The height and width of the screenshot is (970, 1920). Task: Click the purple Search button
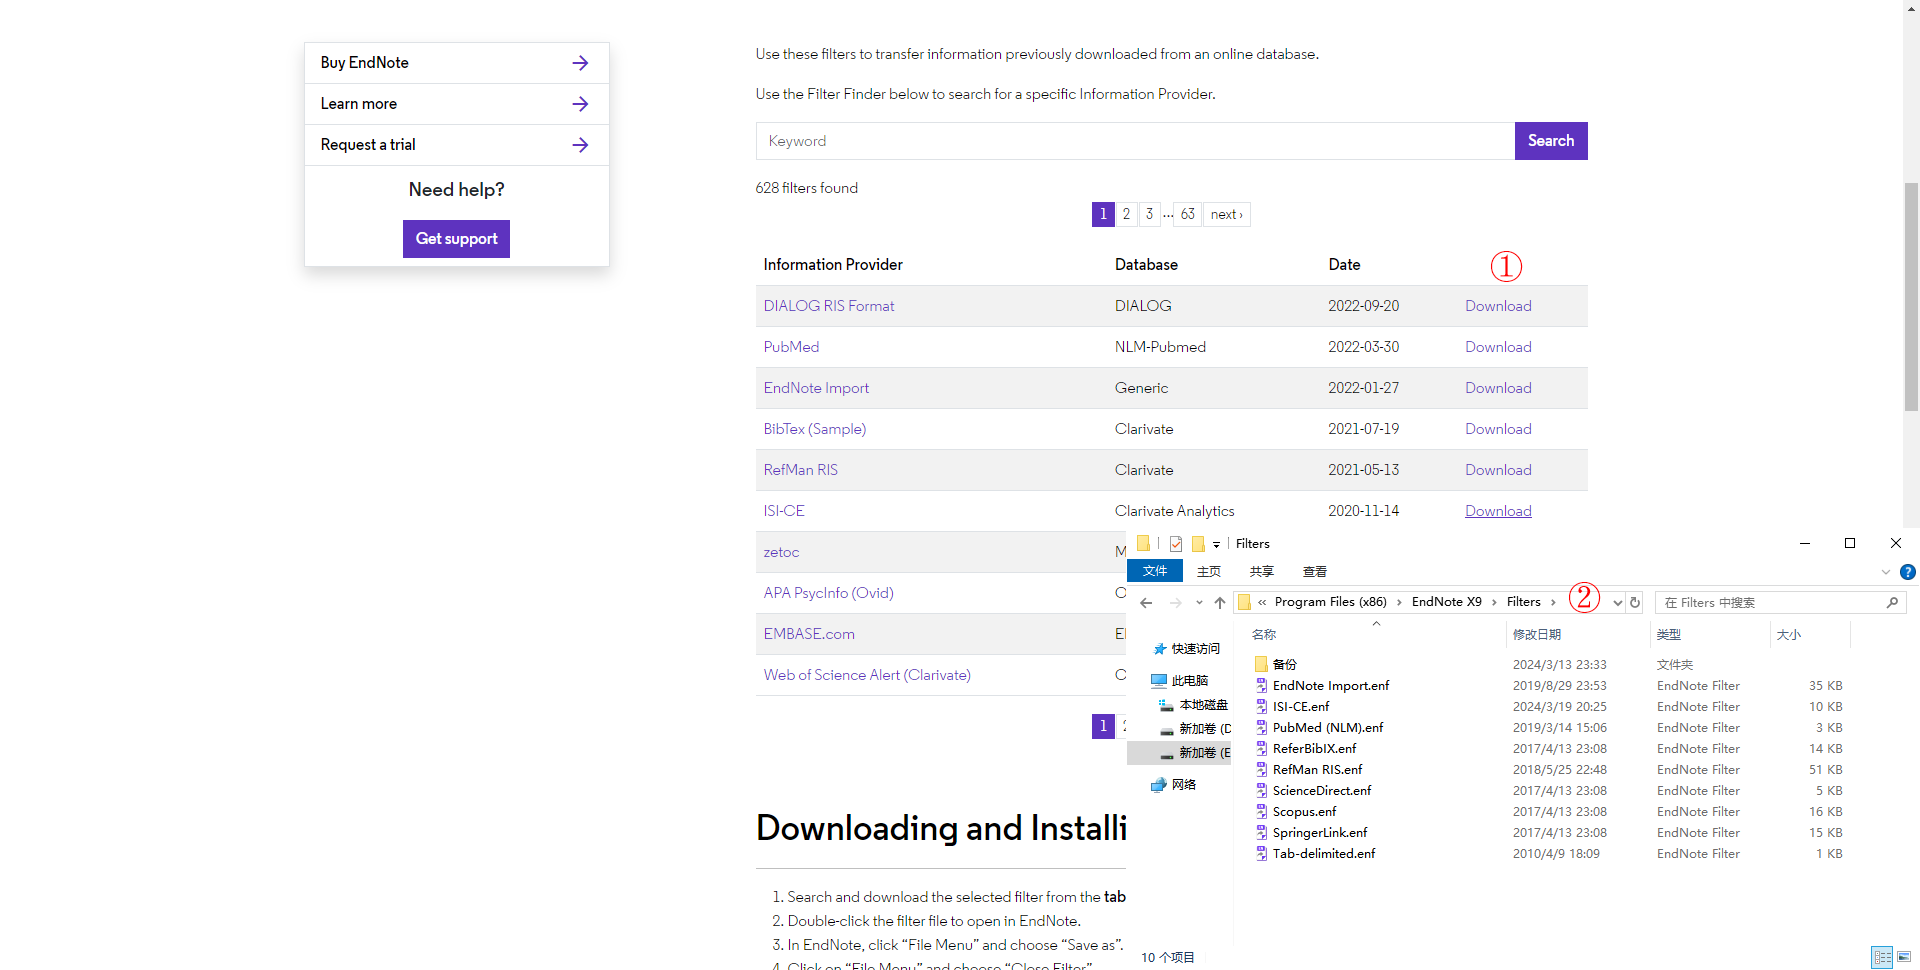click(1551, 141)
